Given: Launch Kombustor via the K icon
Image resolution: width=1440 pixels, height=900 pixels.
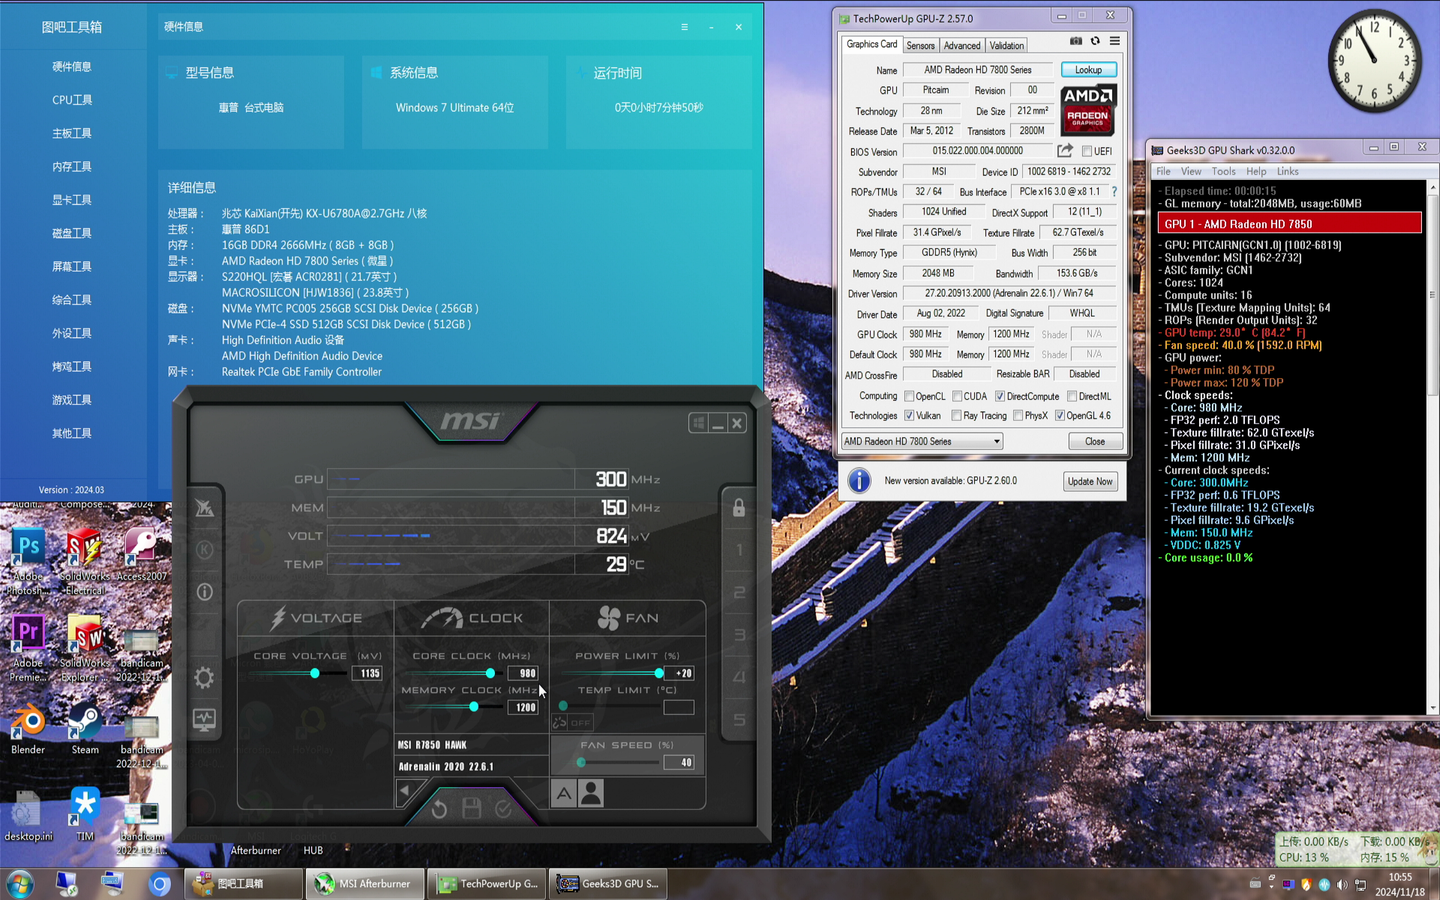Looking at the screenshot, I should 204,550.
